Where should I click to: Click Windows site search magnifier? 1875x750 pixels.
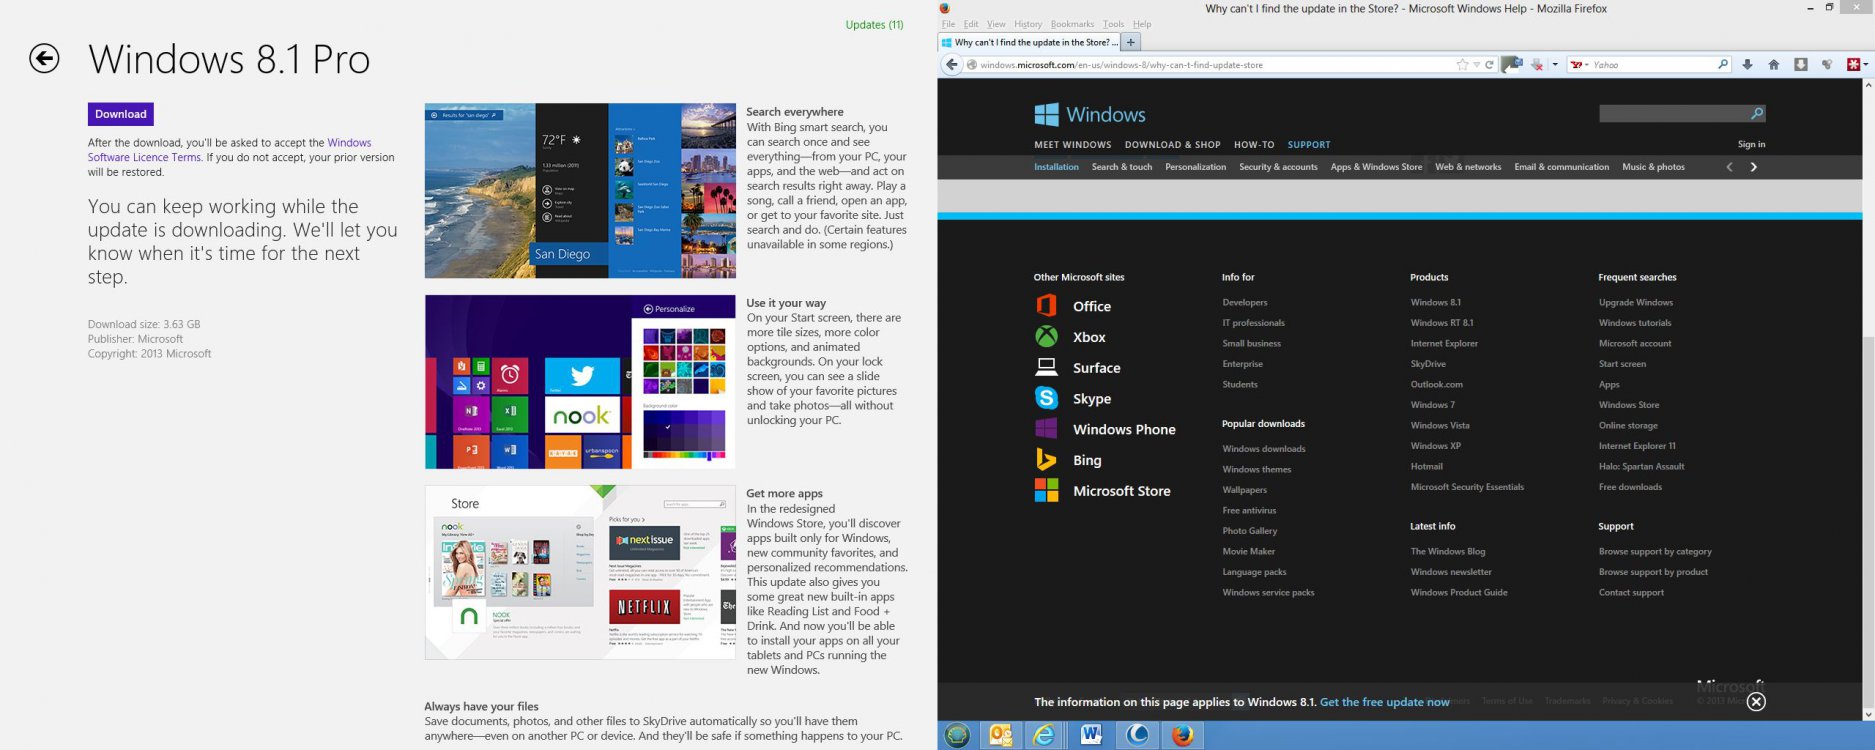click(1757, 114)
